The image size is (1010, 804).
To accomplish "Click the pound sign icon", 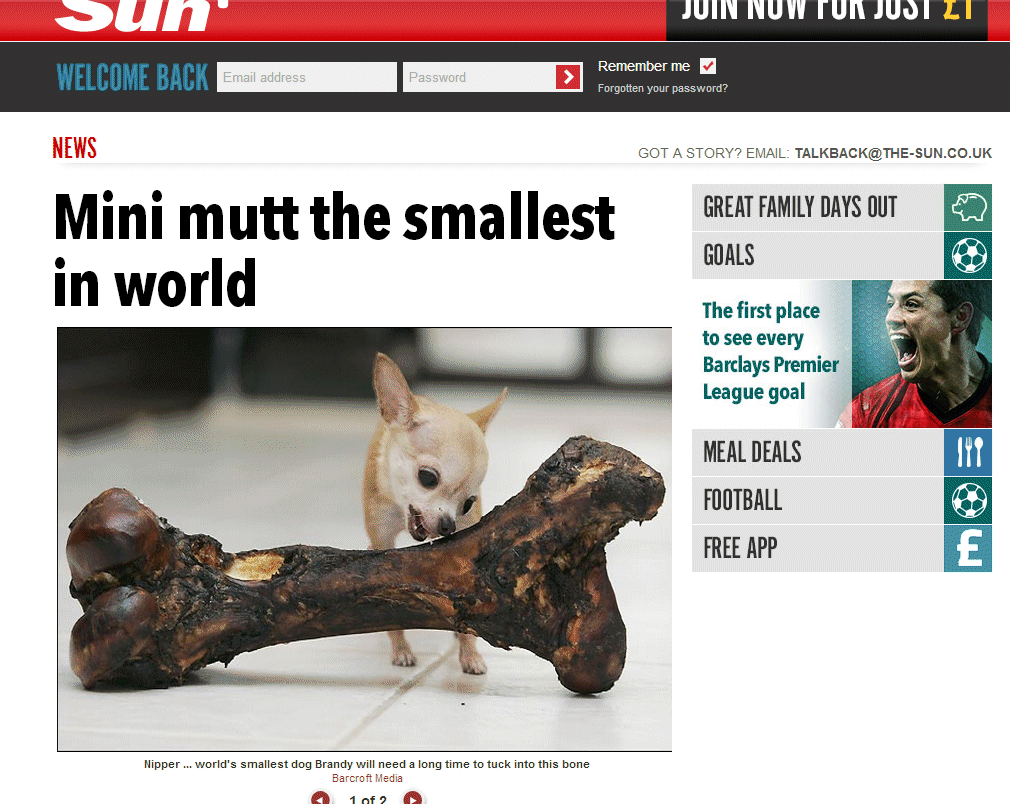I will coord(968,549).
